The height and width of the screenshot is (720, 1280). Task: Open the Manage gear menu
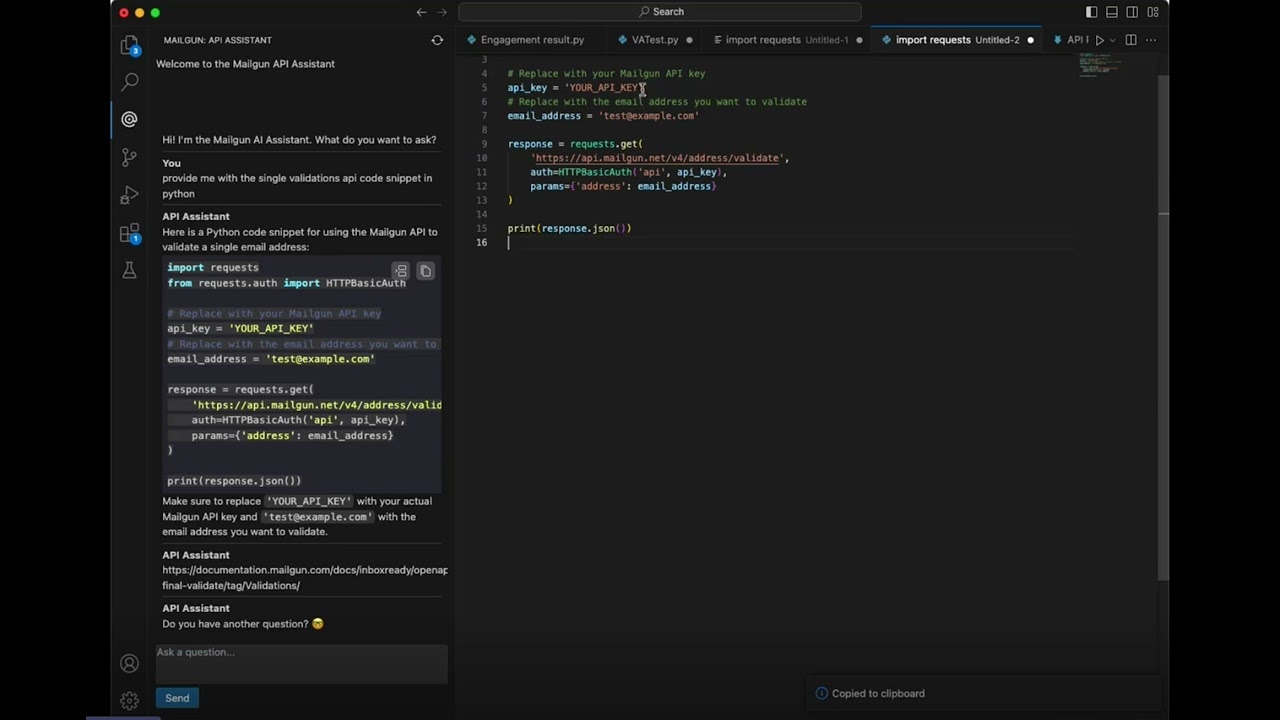pos(129,701)
